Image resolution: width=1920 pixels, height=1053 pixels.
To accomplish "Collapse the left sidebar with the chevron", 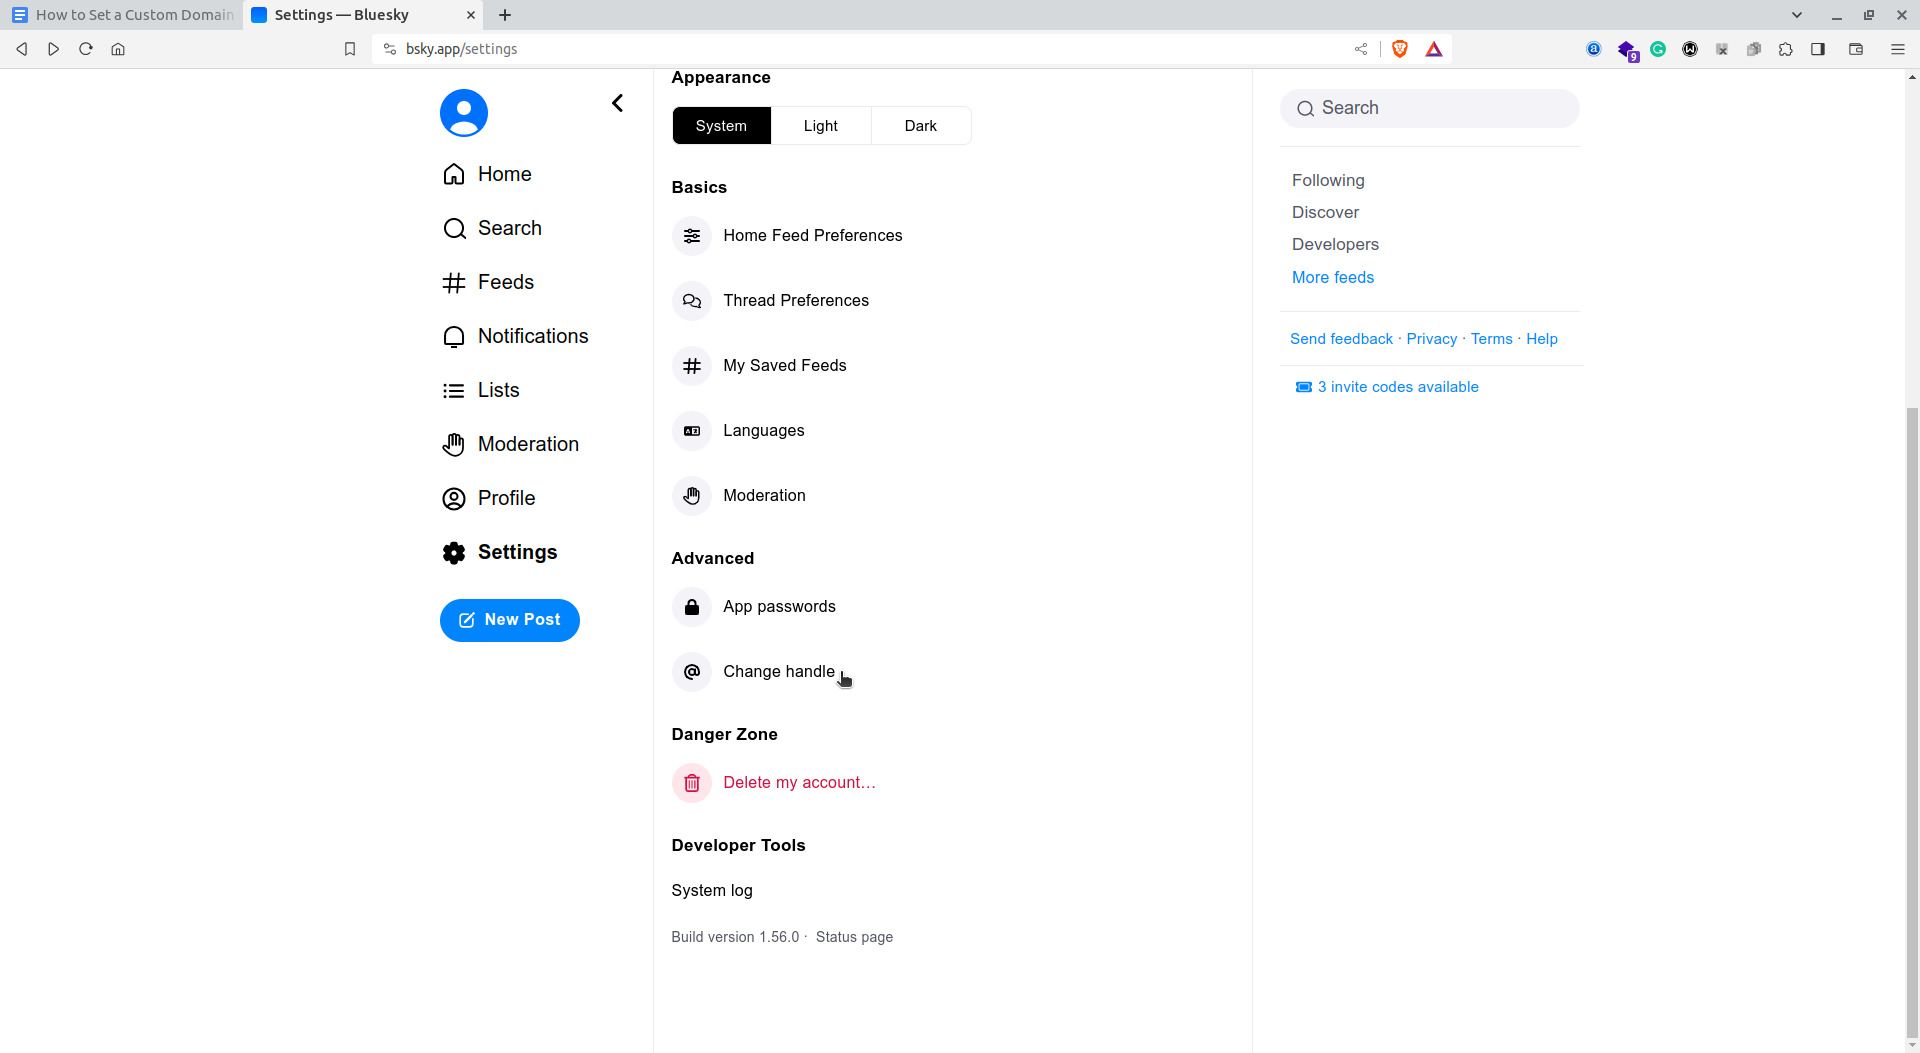I will pyautogui.click(x=617, y=102).
